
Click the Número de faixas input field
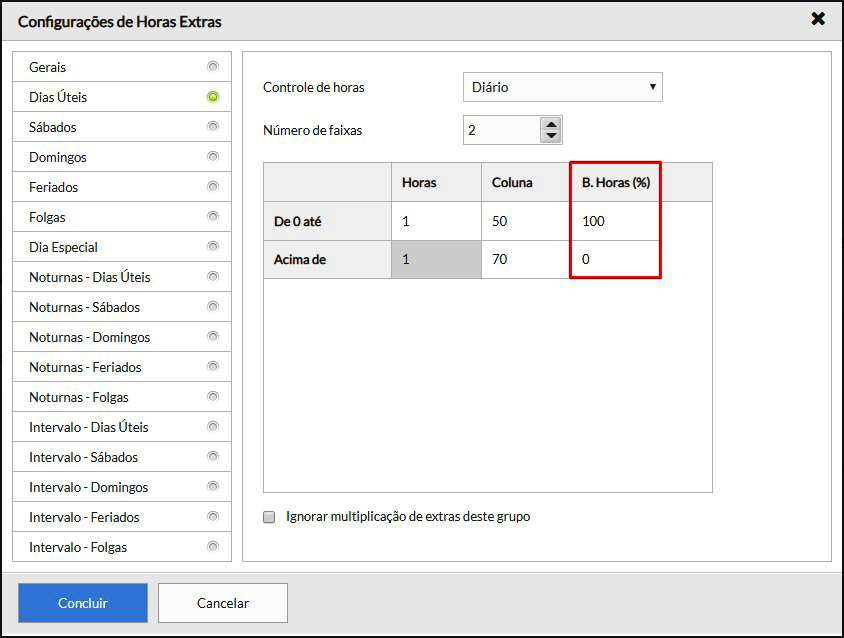click(500, 130)
